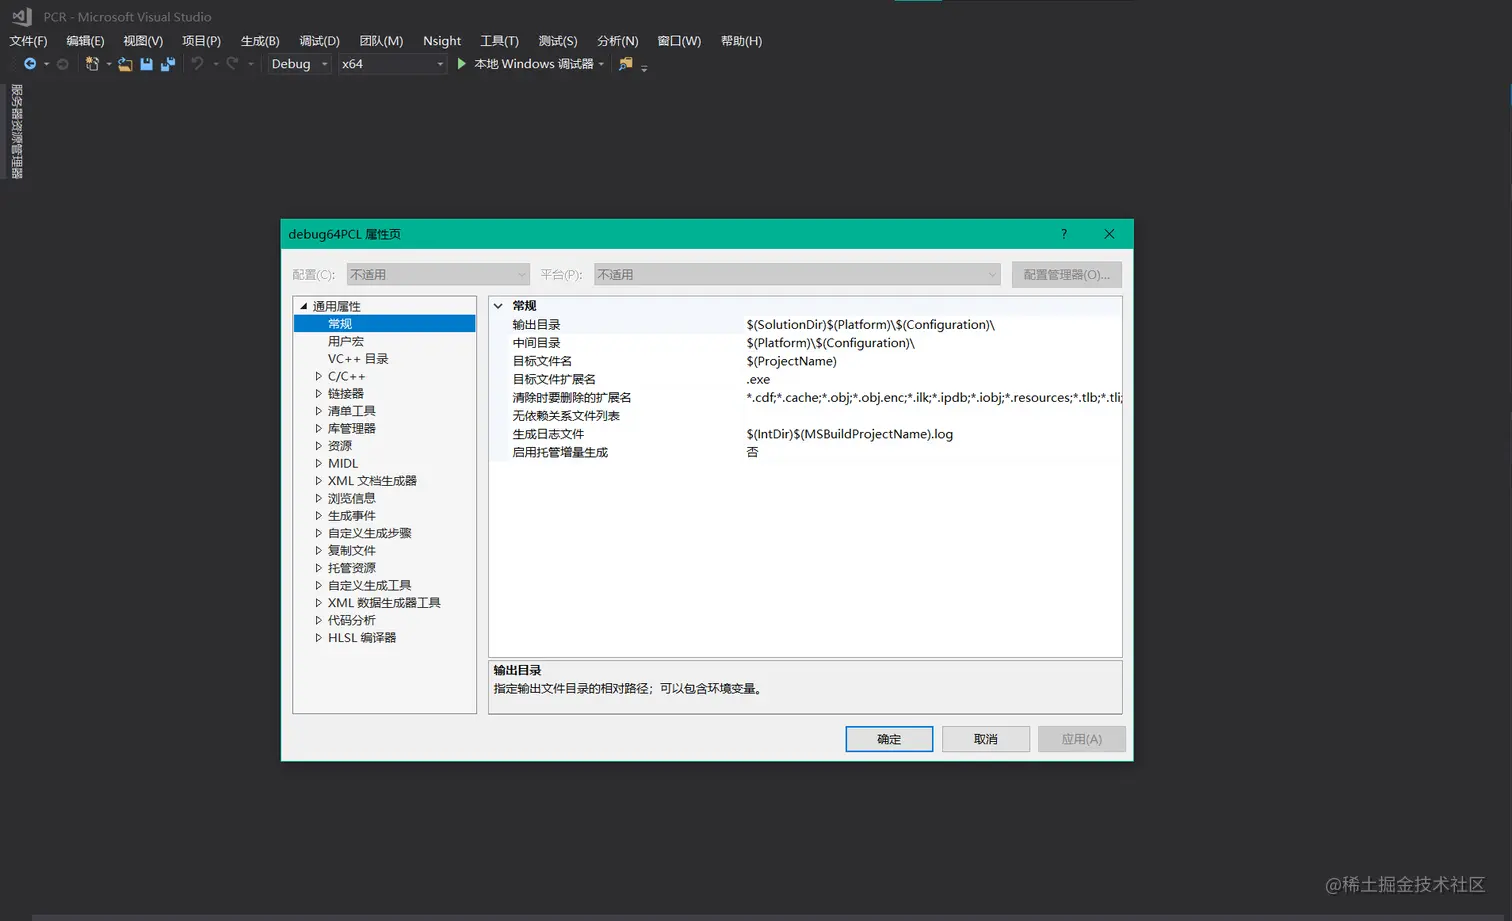1512x921 pixels.
Task: Select the VC++ 目录 tree item
Action: click(358, 359)
